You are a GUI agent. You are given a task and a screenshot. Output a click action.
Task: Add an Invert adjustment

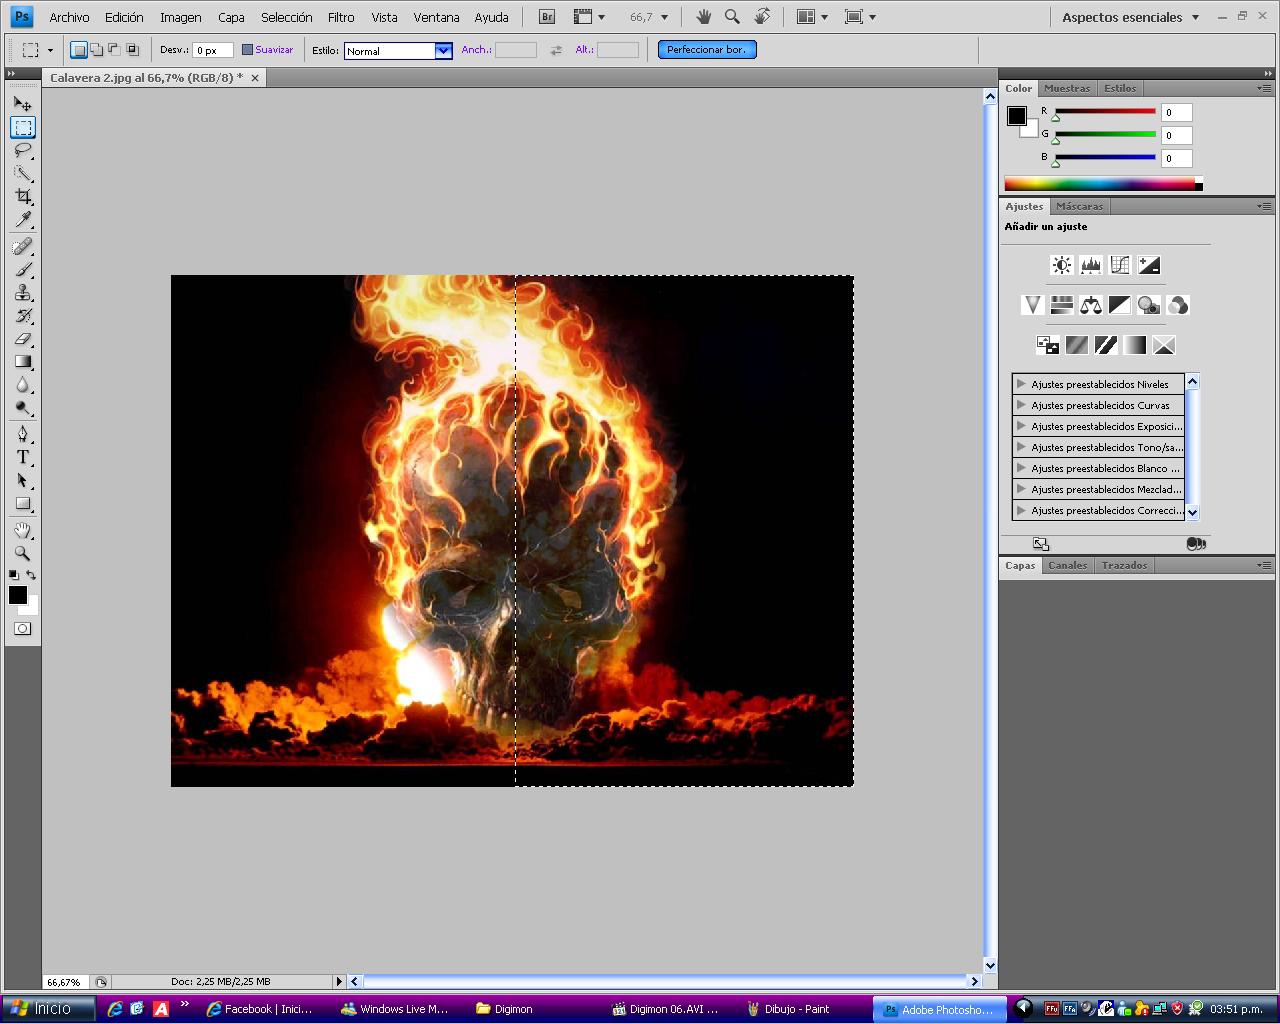[x=1048, y=345]
